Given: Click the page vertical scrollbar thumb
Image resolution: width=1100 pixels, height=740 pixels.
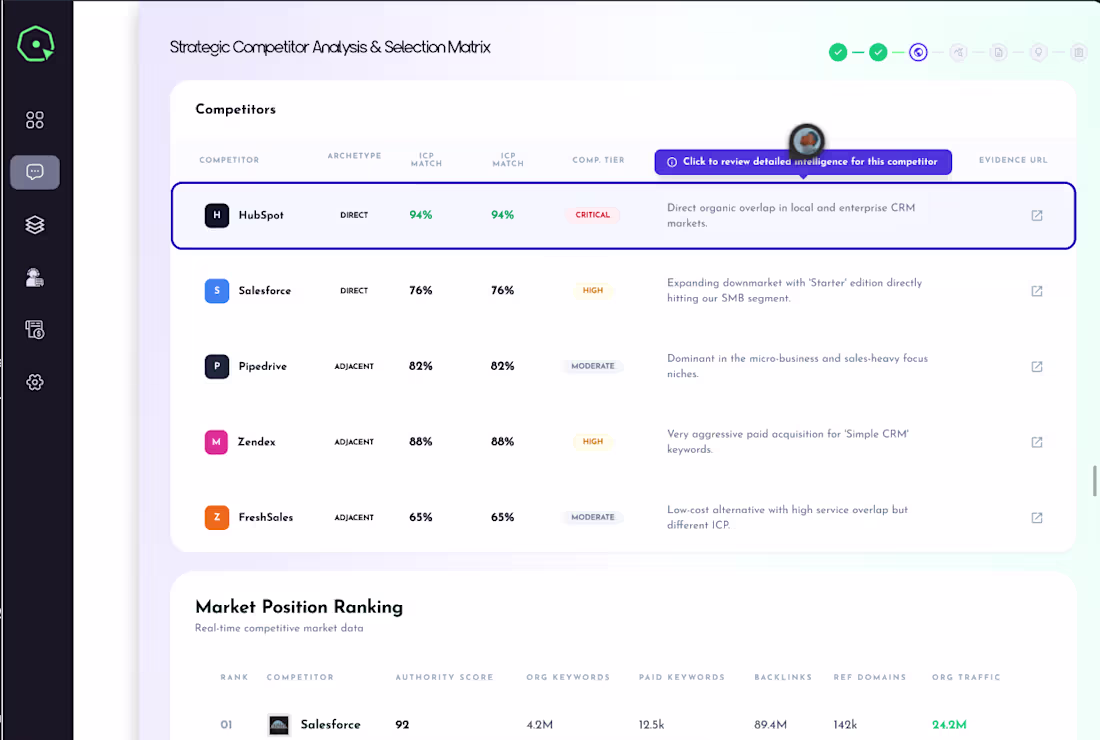Looking at the screenshot, I should pyautogui.click(x=1094, y=480).
